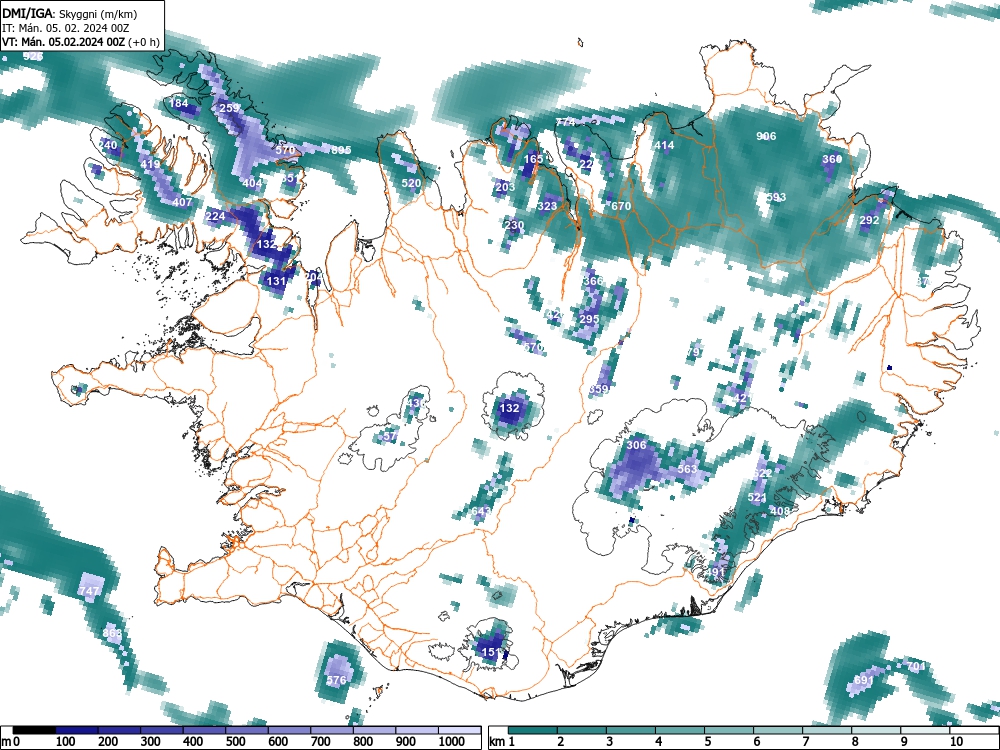This screenshot has height=750, width=1000.
Task: Click the offshore visibility value 691
Action: tap(864, 680)
